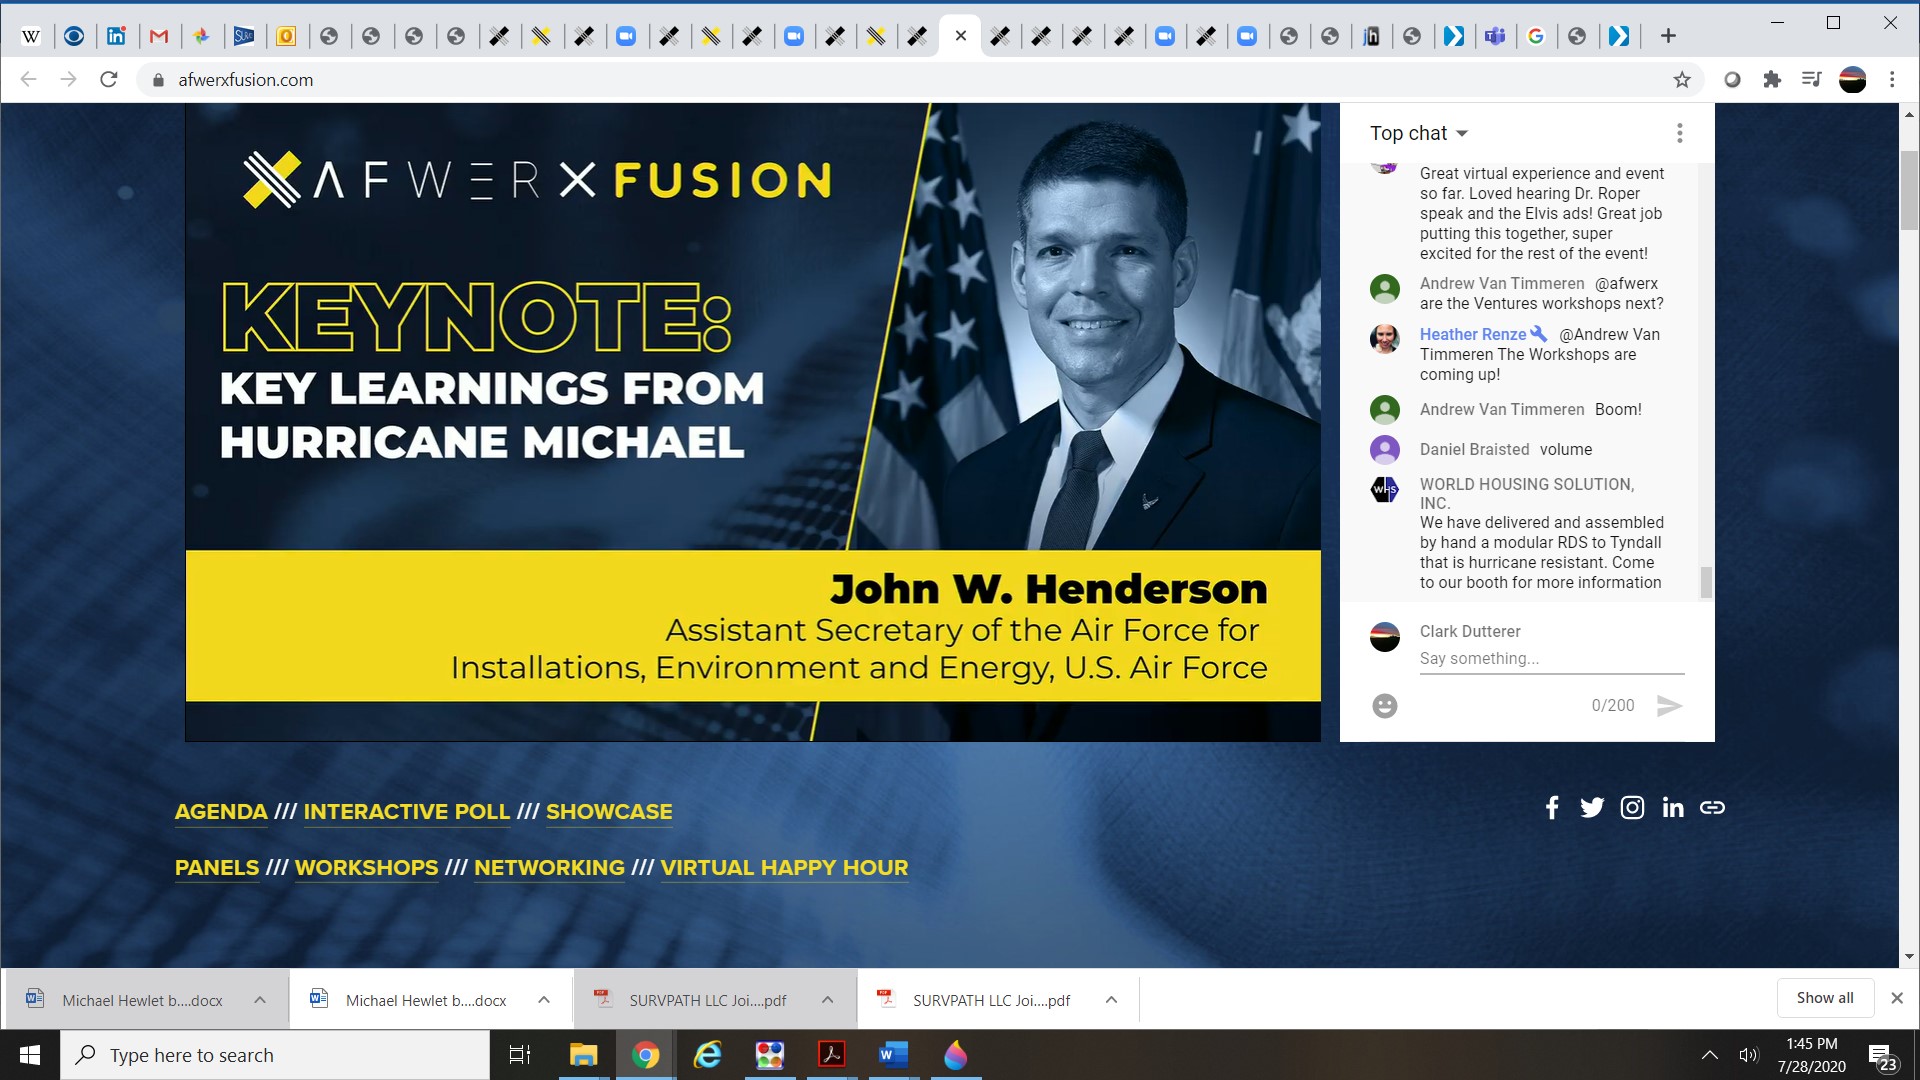Expand the Top chat dropdown

[1419, 133]
